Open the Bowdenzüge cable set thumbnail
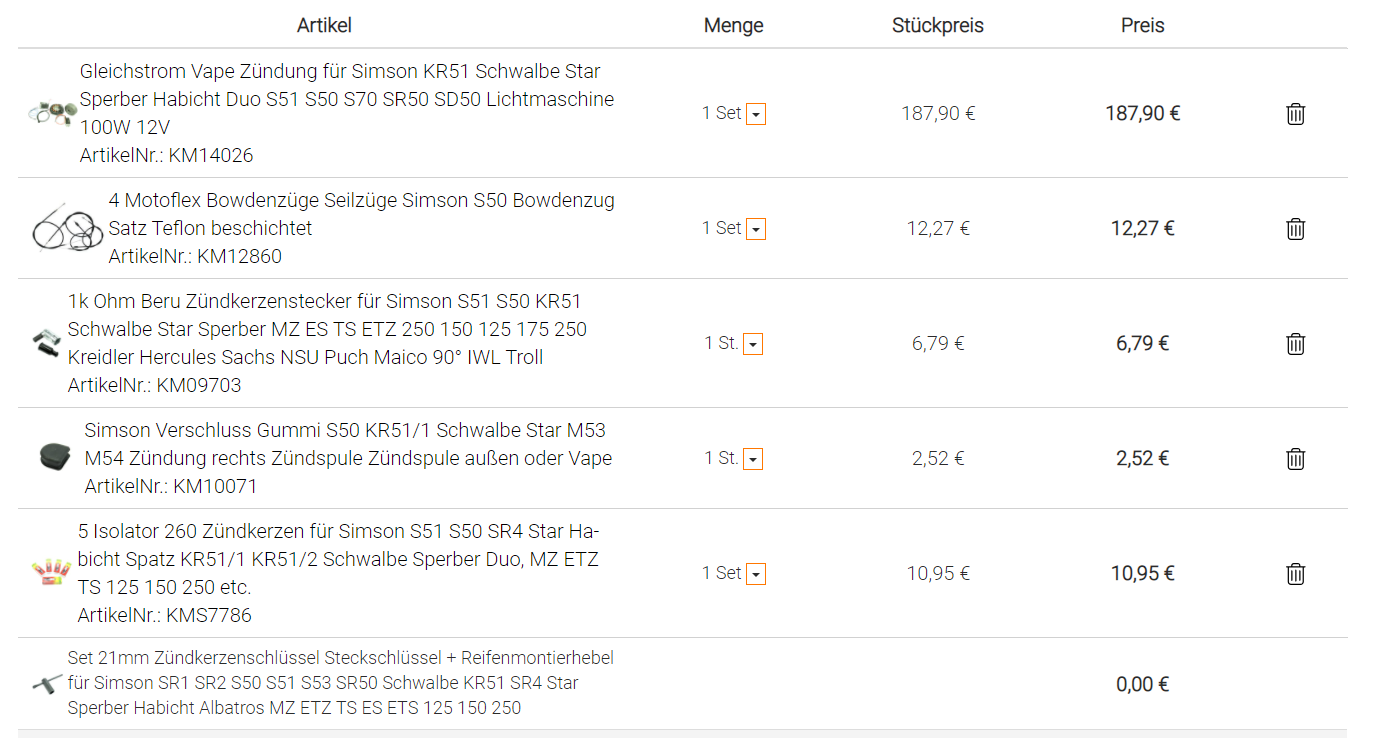This screenshot has width=1374, height=738. [x=67, y=229]
